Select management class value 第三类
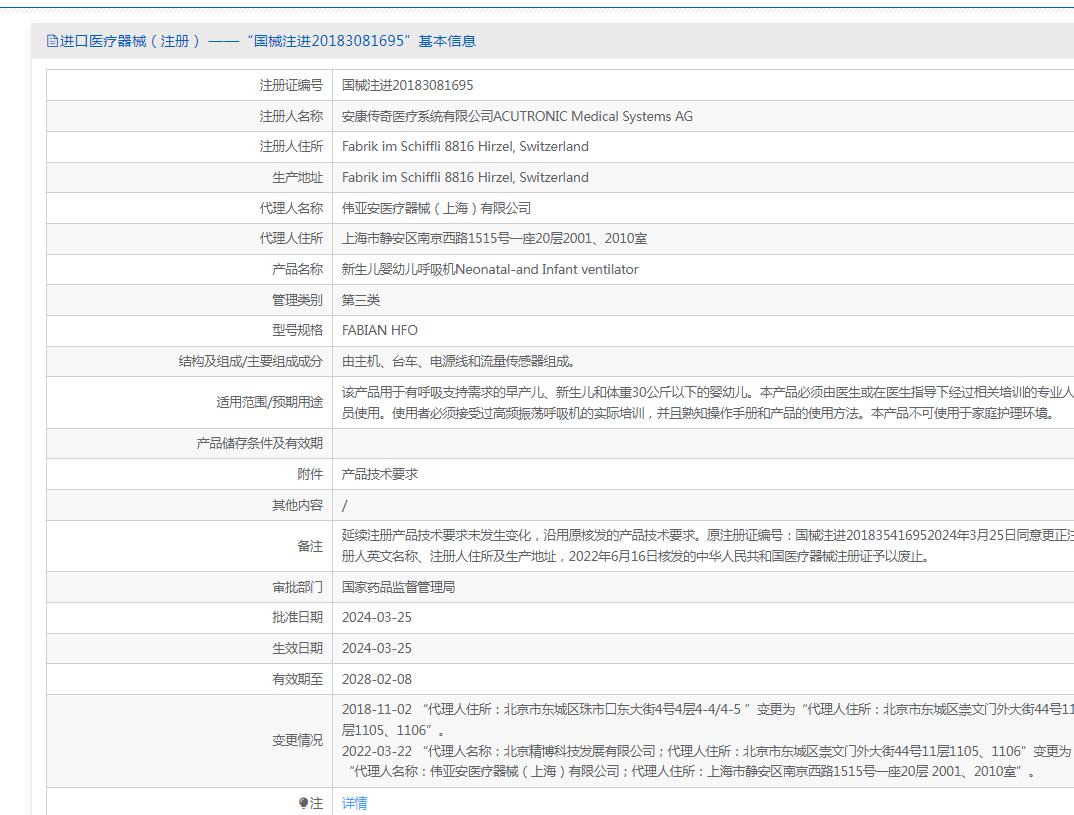Image resolution: width=1074 pixels, height=815 pixels. 361,300
